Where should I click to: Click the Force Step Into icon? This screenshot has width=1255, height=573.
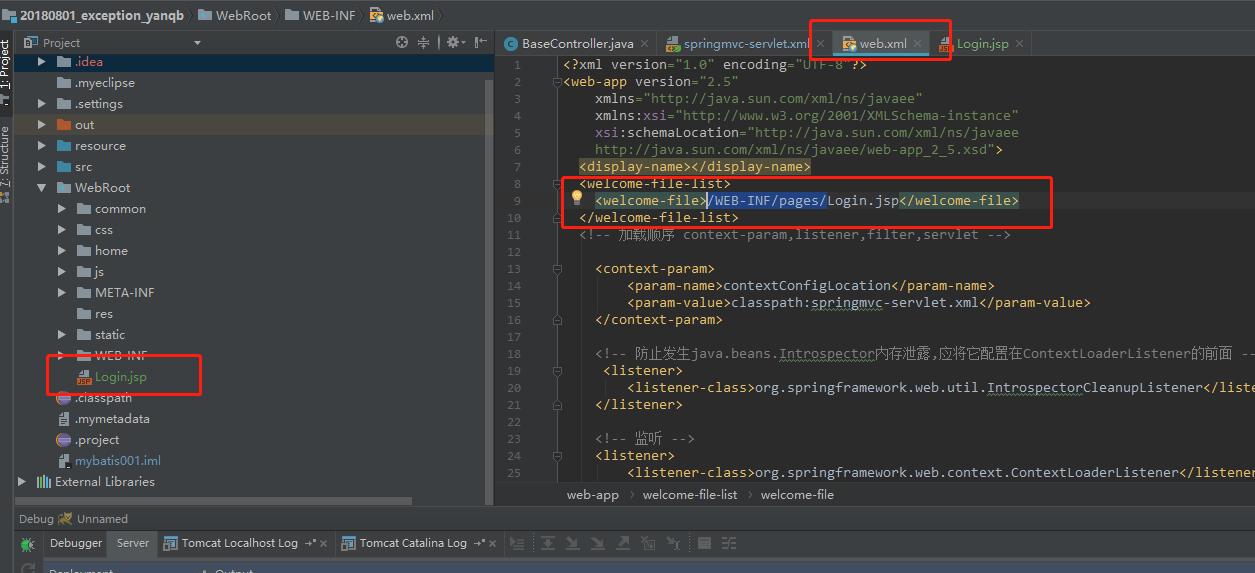(597, 543)
